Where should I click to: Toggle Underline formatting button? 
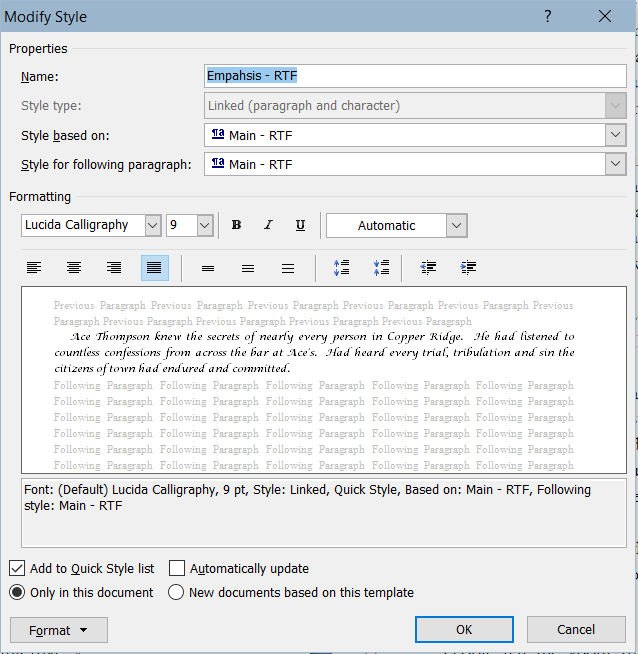point(300,225)
